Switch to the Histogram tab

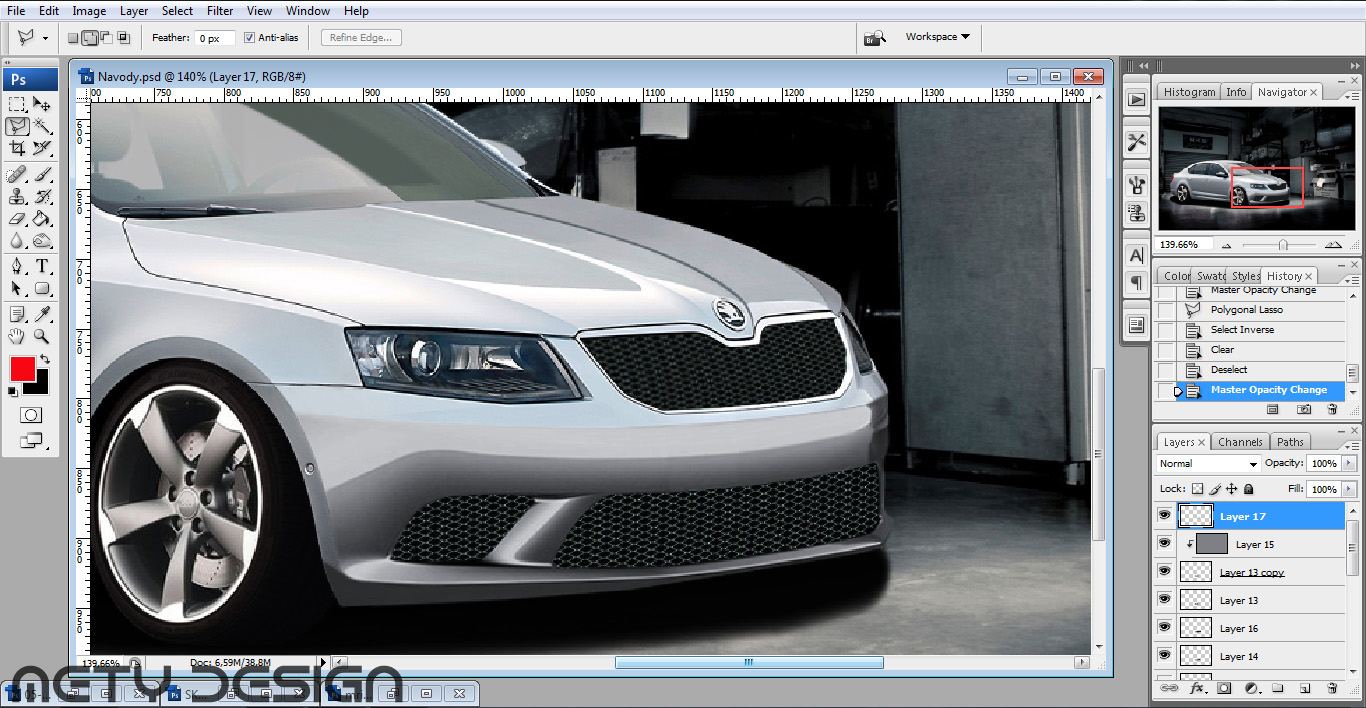pyautogui.click(x=1189, y=92)
